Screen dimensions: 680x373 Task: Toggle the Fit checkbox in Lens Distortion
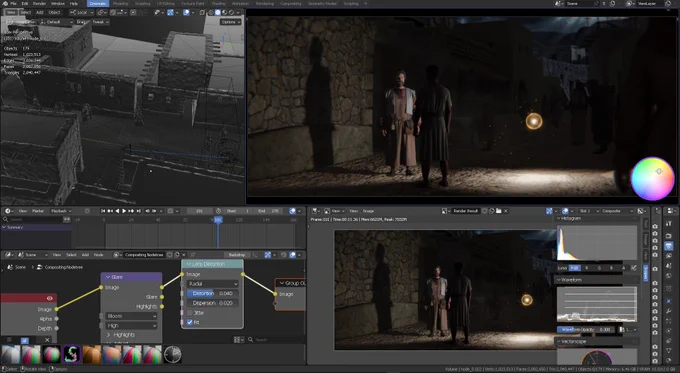tap(190, 322)
